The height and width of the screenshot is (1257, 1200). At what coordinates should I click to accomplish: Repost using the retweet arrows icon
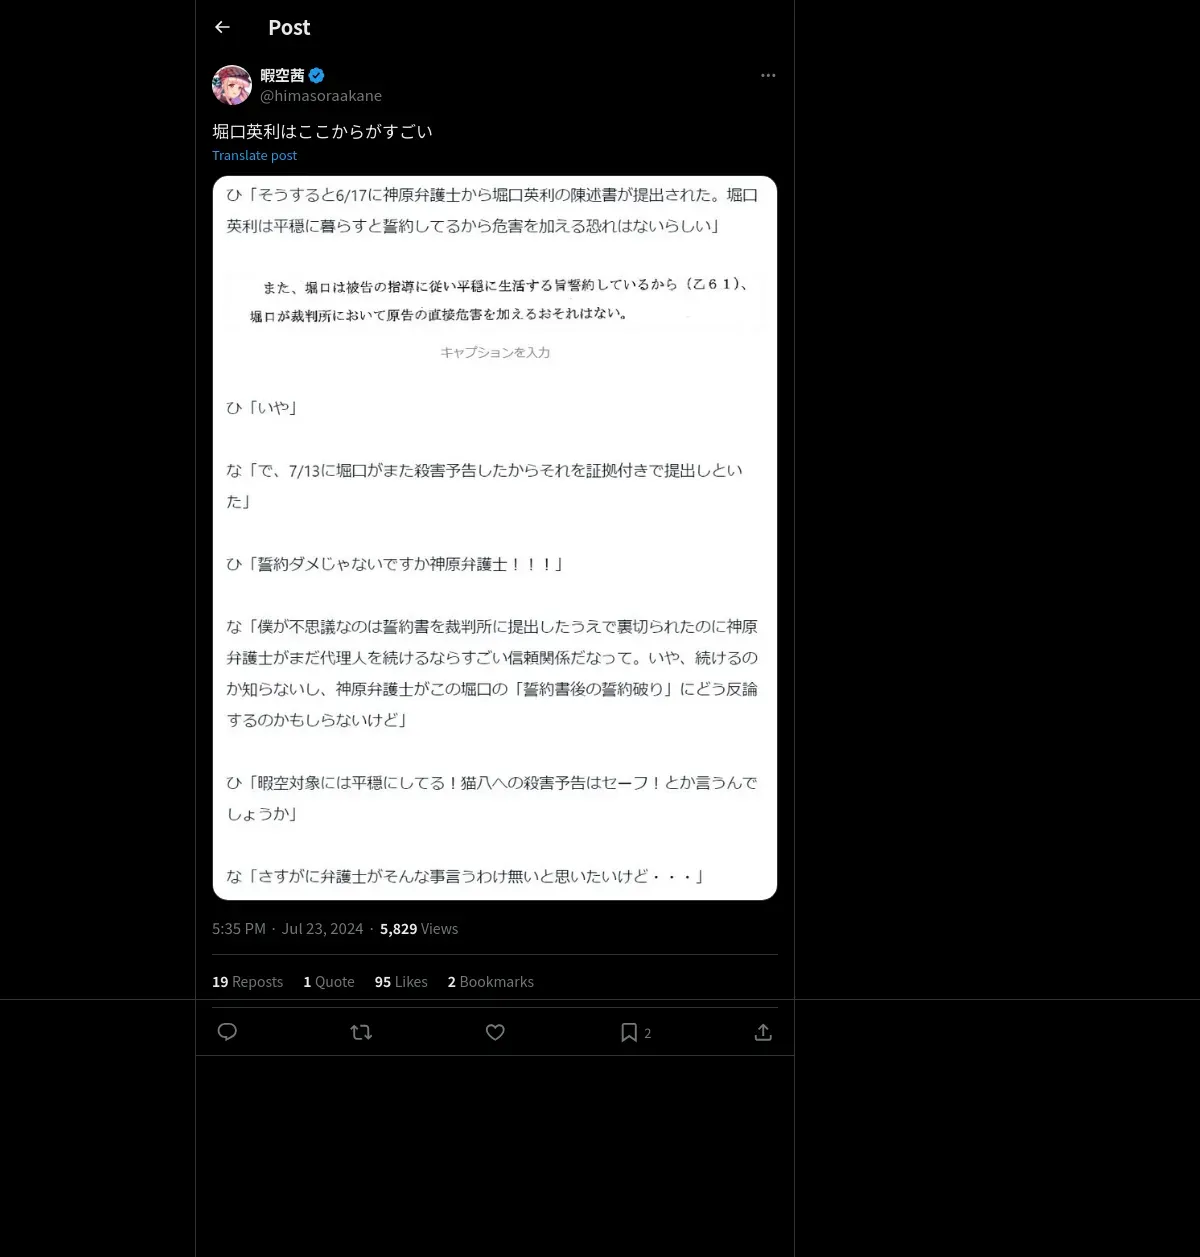pos(361,1032)
